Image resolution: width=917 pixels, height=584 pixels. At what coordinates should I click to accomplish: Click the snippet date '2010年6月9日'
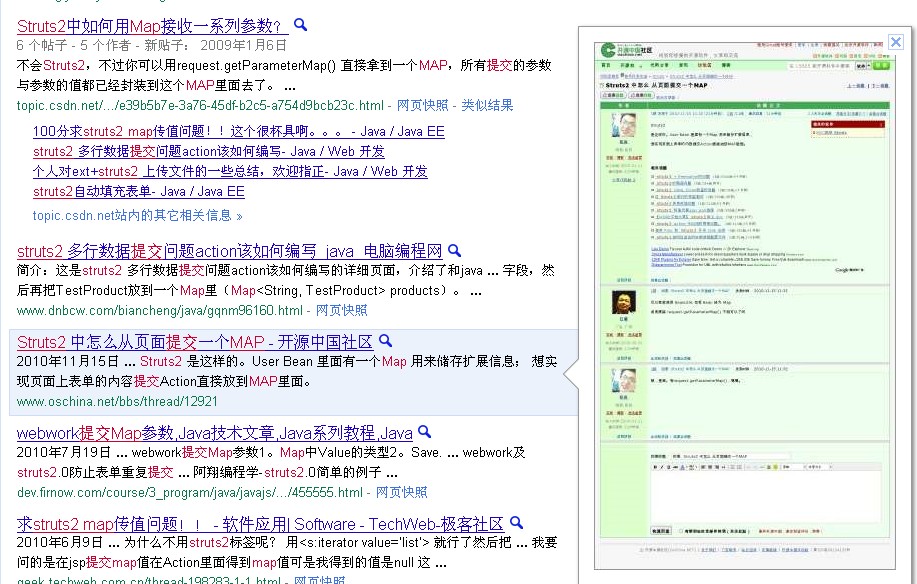pos(60,542)
